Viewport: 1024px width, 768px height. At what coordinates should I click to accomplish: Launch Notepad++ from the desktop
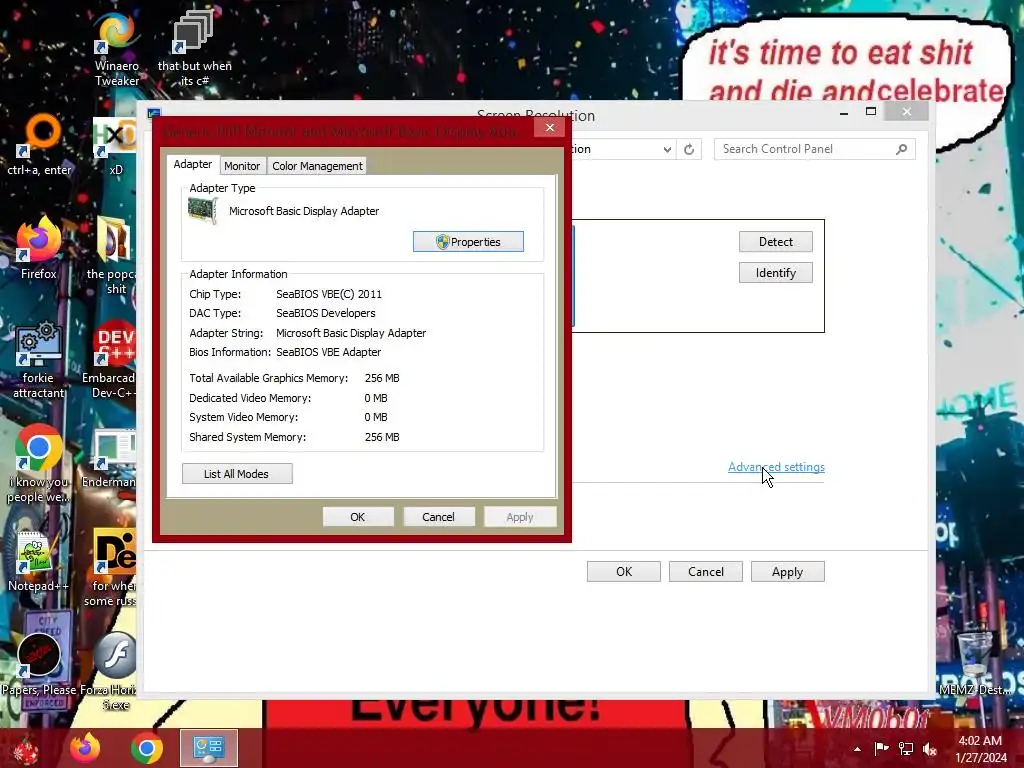point(37,562)
